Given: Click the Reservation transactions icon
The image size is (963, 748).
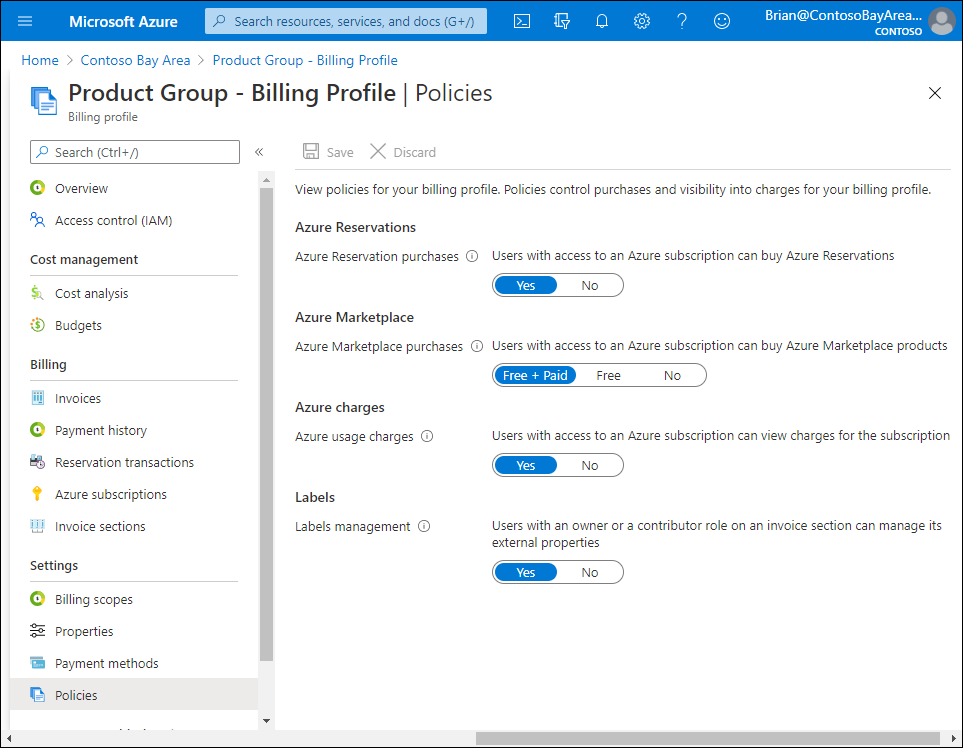Looking at the screenshot, I should click(x=37, y=462).
